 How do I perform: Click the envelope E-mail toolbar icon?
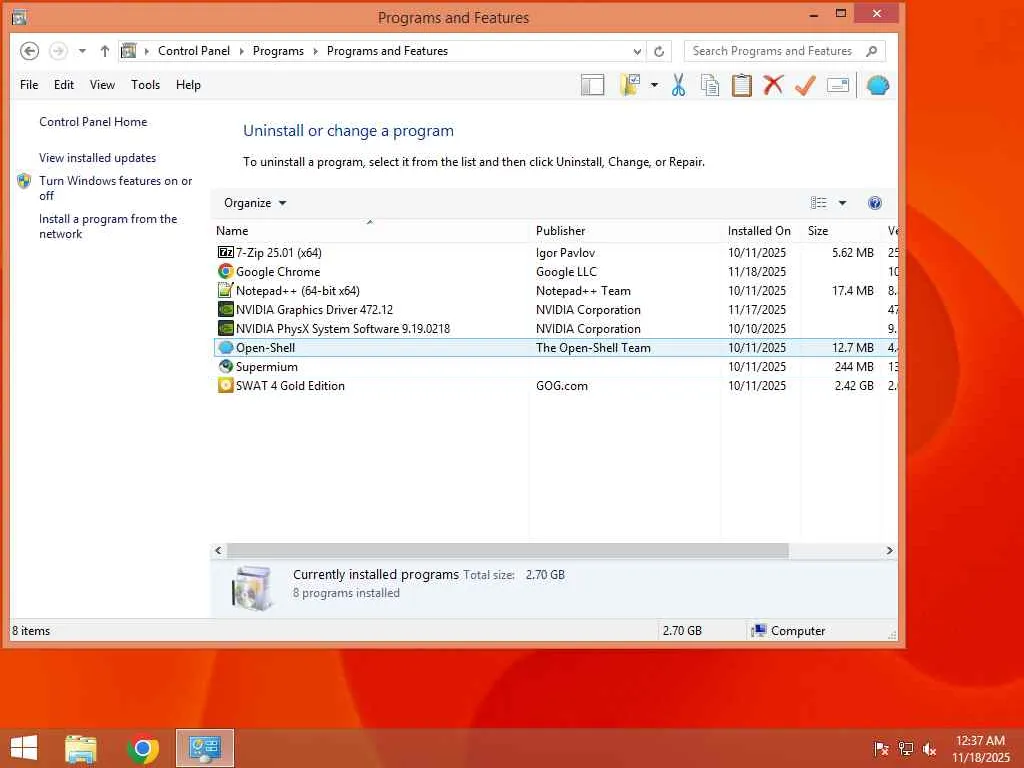point(838,85)
